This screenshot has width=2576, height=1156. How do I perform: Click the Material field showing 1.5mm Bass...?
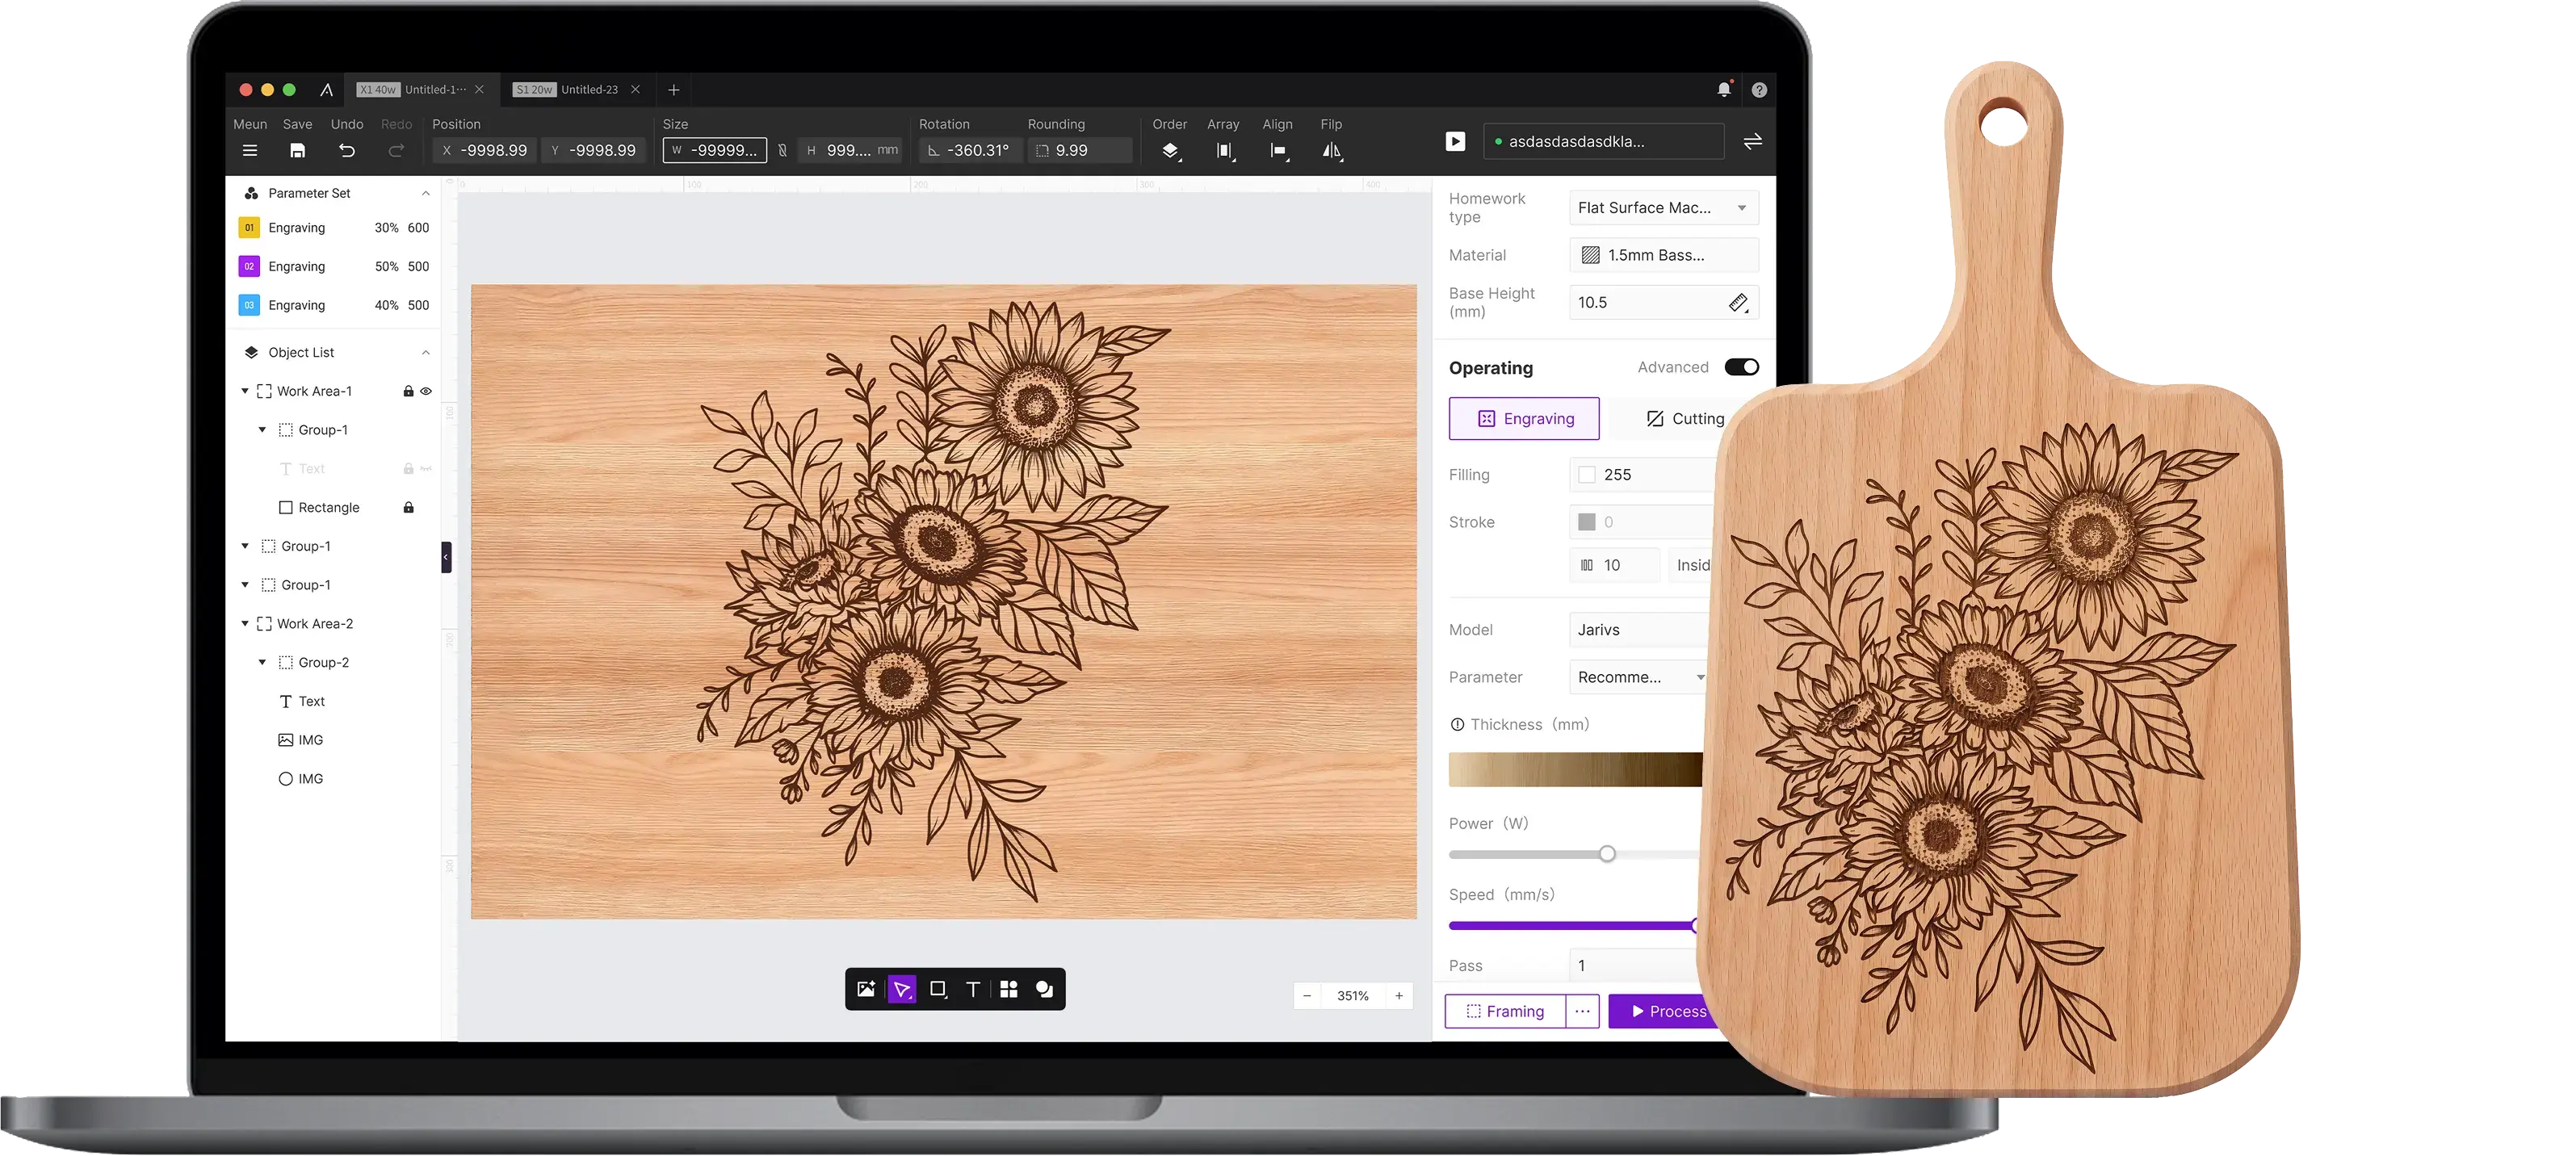[x=1663, y=255]
